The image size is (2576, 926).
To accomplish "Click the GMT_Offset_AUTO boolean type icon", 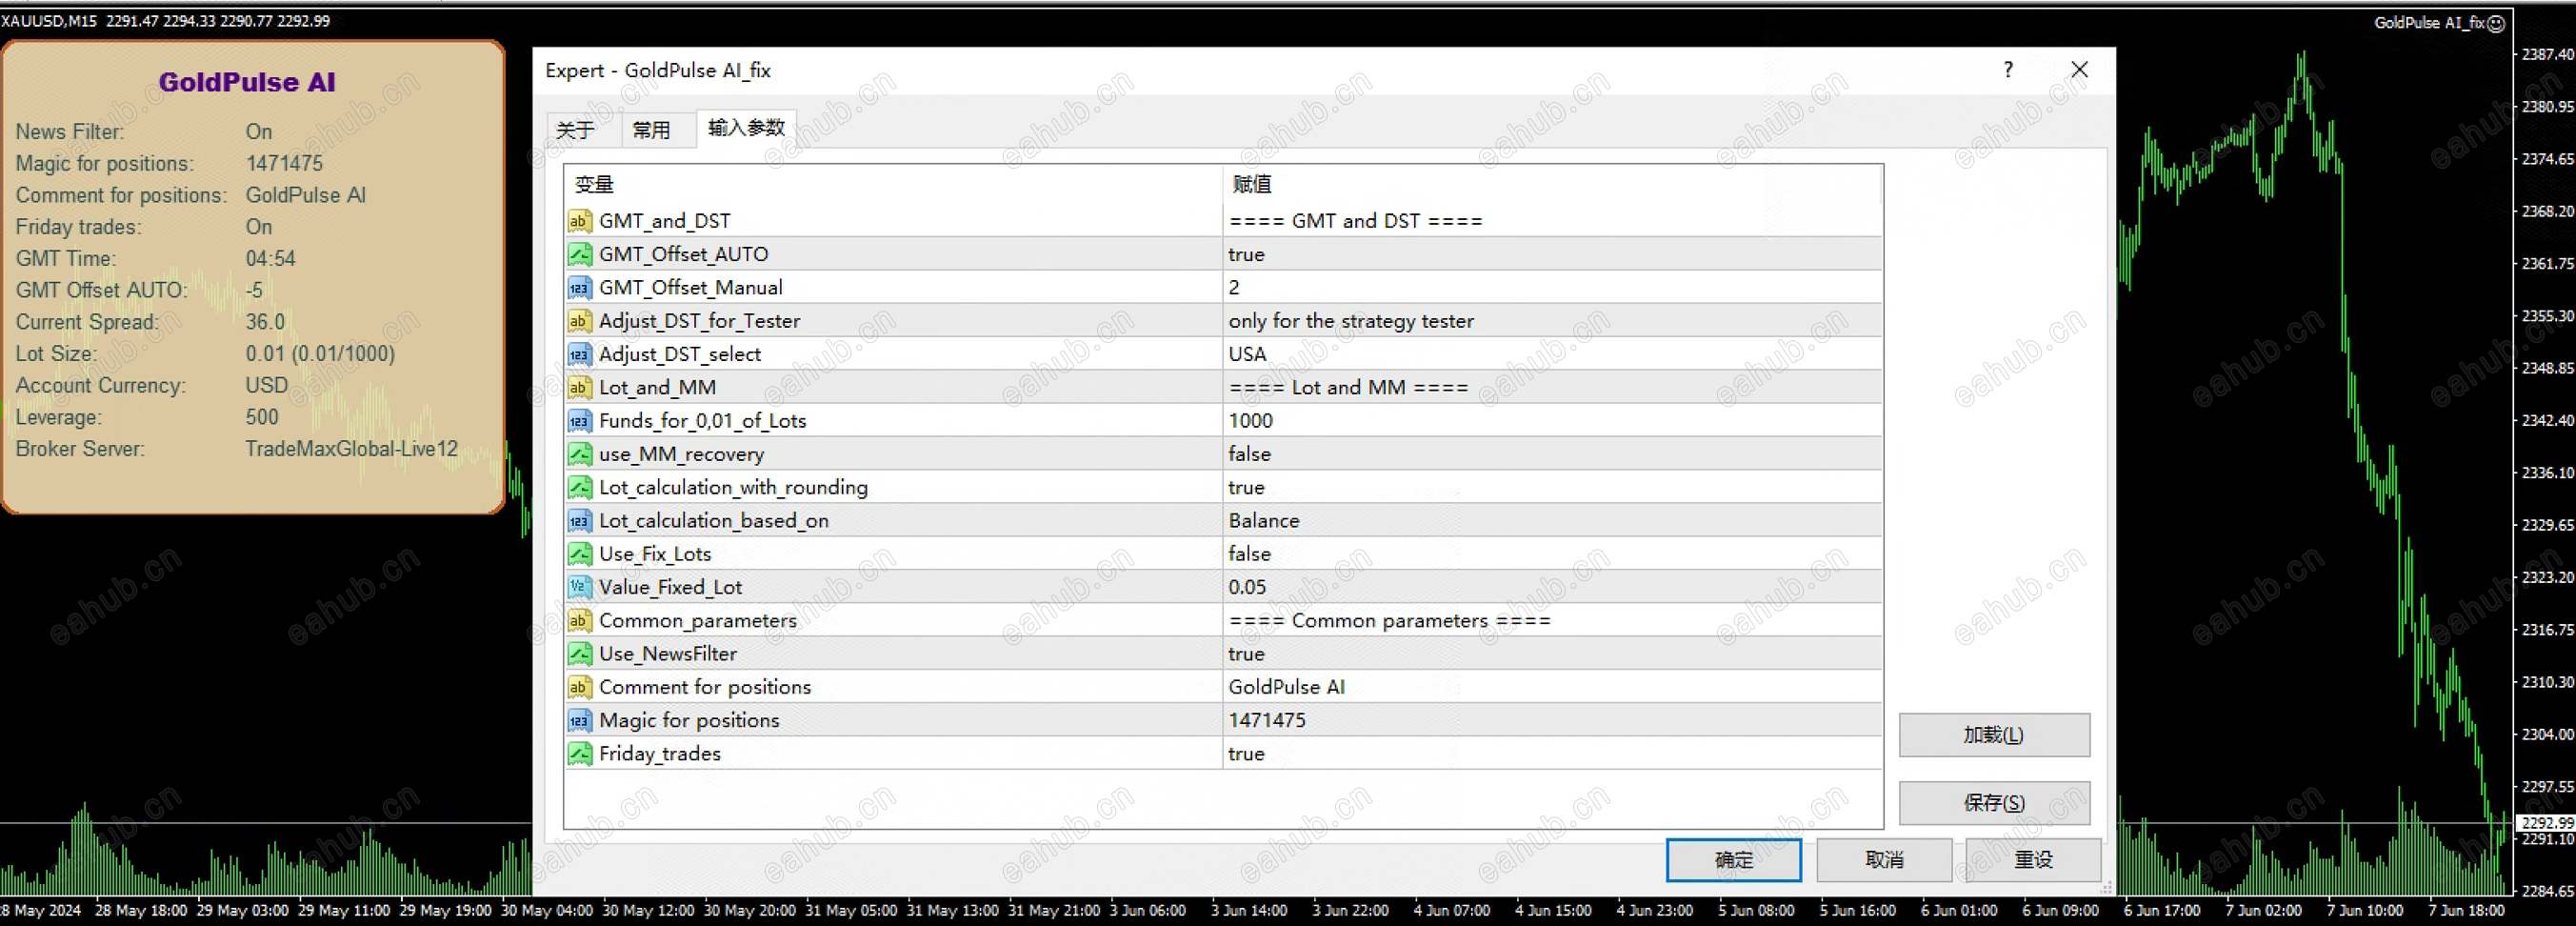I will (579, 254).
